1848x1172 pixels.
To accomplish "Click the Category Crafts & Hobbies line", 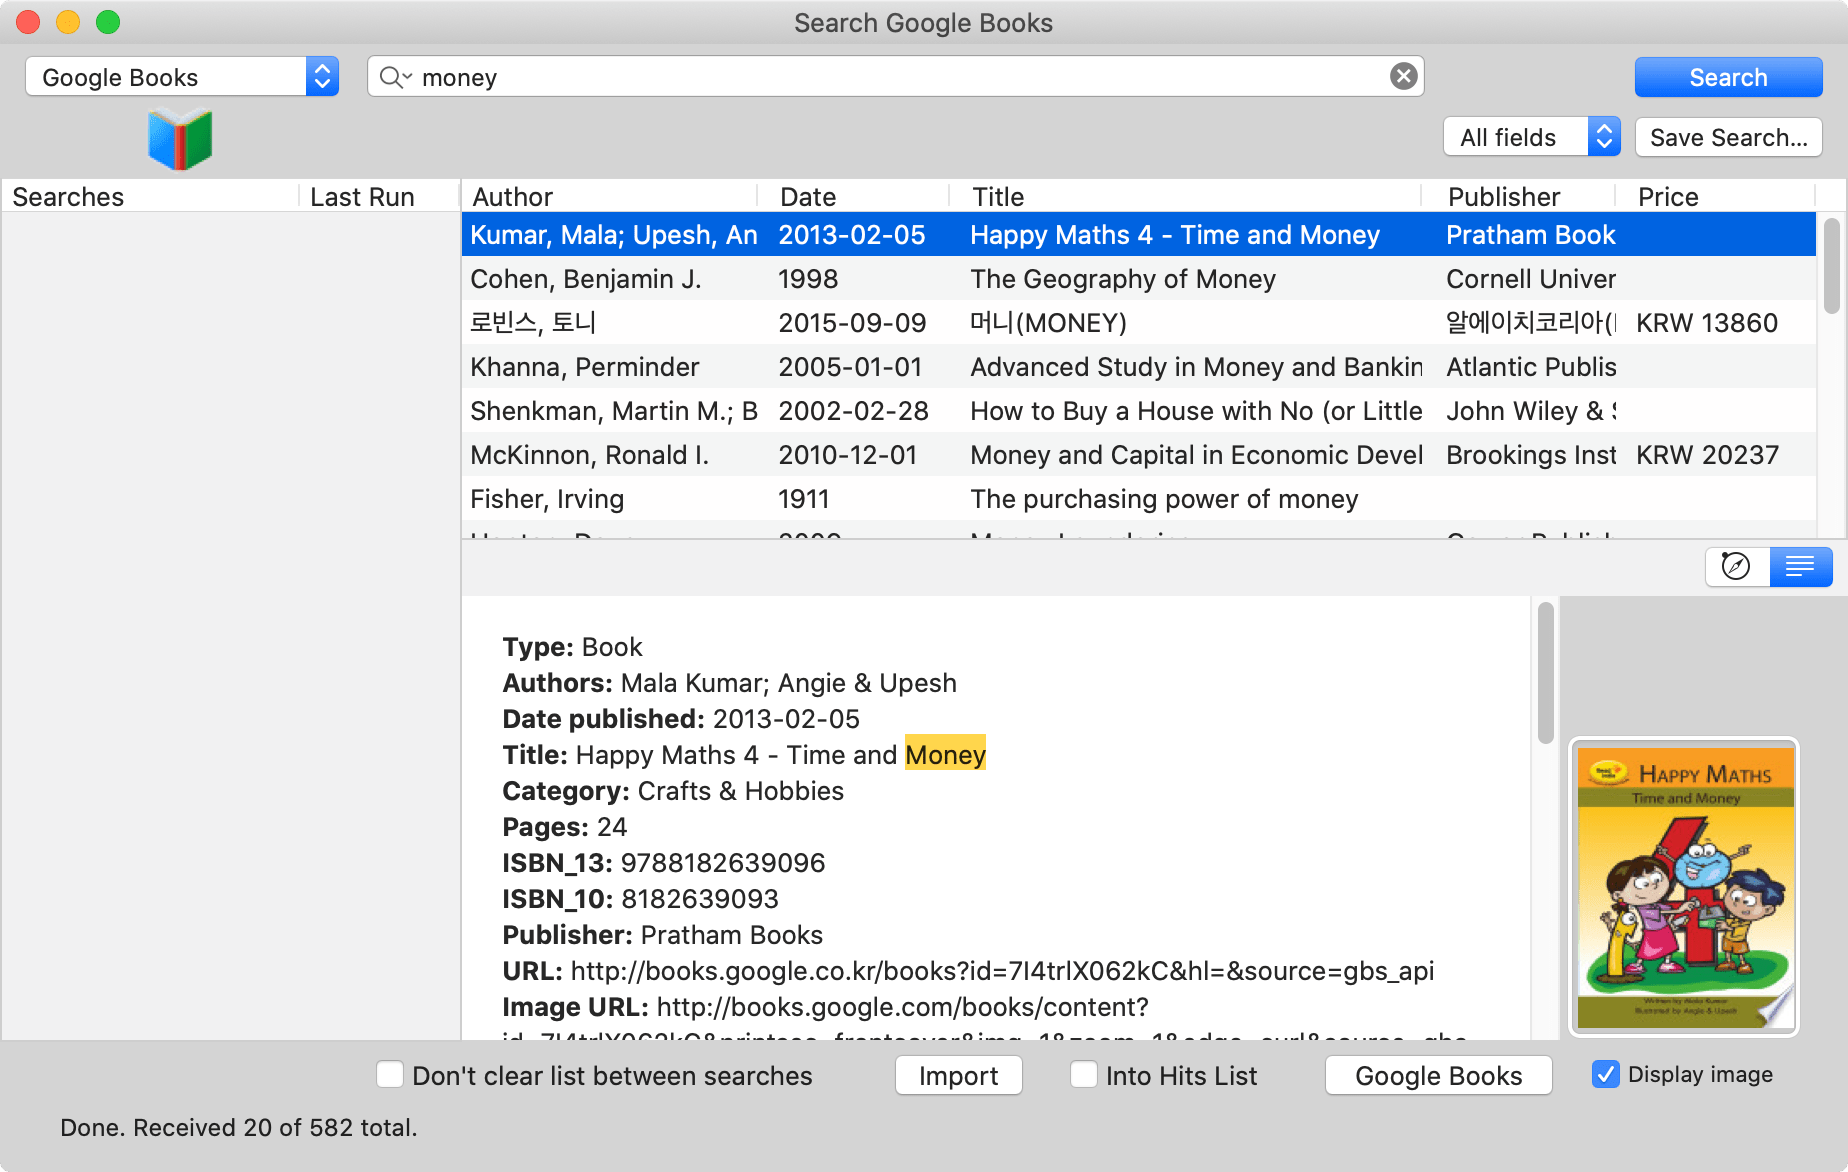I will 672,791.
